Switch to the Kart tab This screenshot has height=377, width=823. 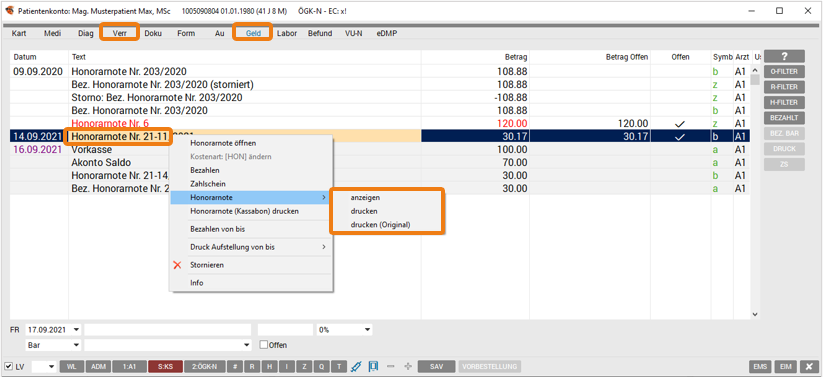[x=19, y=33]
